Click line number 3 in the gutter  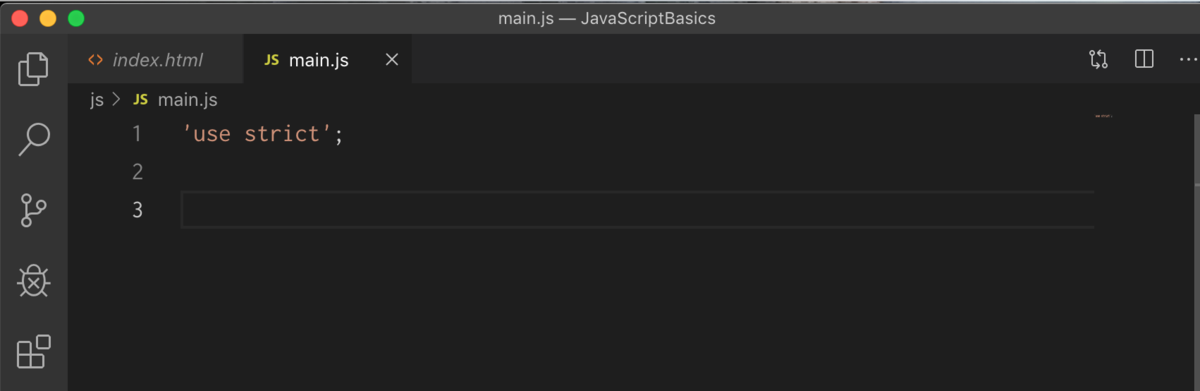click(136, 210)
